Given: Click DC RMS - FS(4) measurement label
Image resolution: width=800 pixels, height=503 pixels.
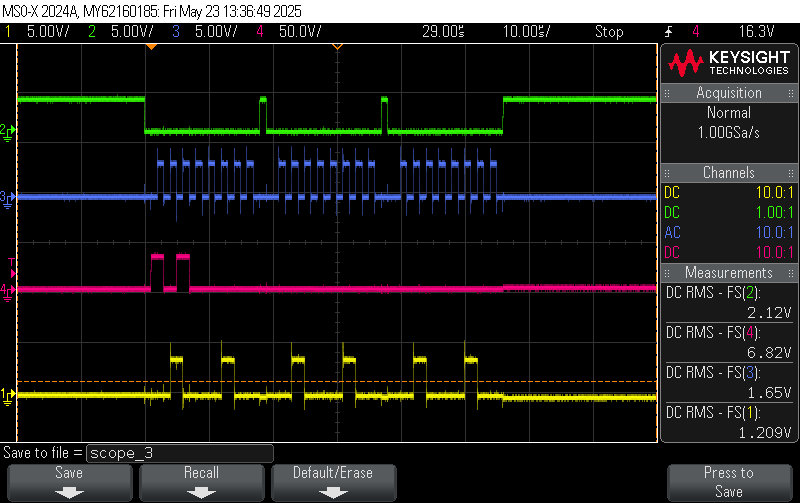Looking at the screenshot, I should [713, 333].
